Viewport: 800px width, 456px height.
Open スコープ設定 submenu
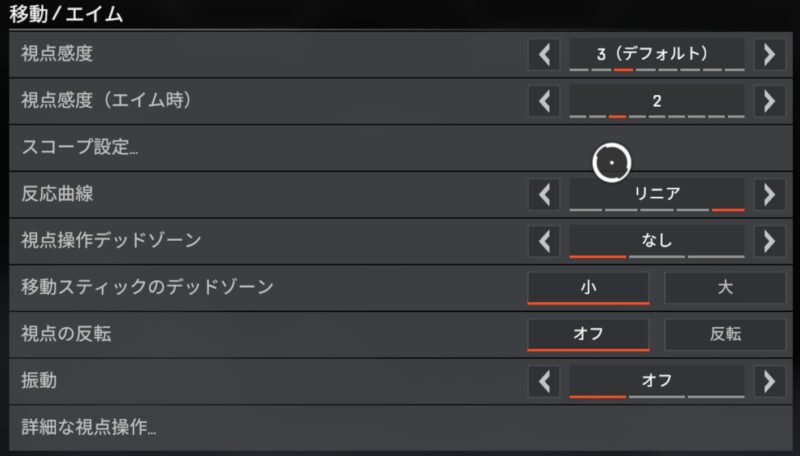tap(80, 148)
